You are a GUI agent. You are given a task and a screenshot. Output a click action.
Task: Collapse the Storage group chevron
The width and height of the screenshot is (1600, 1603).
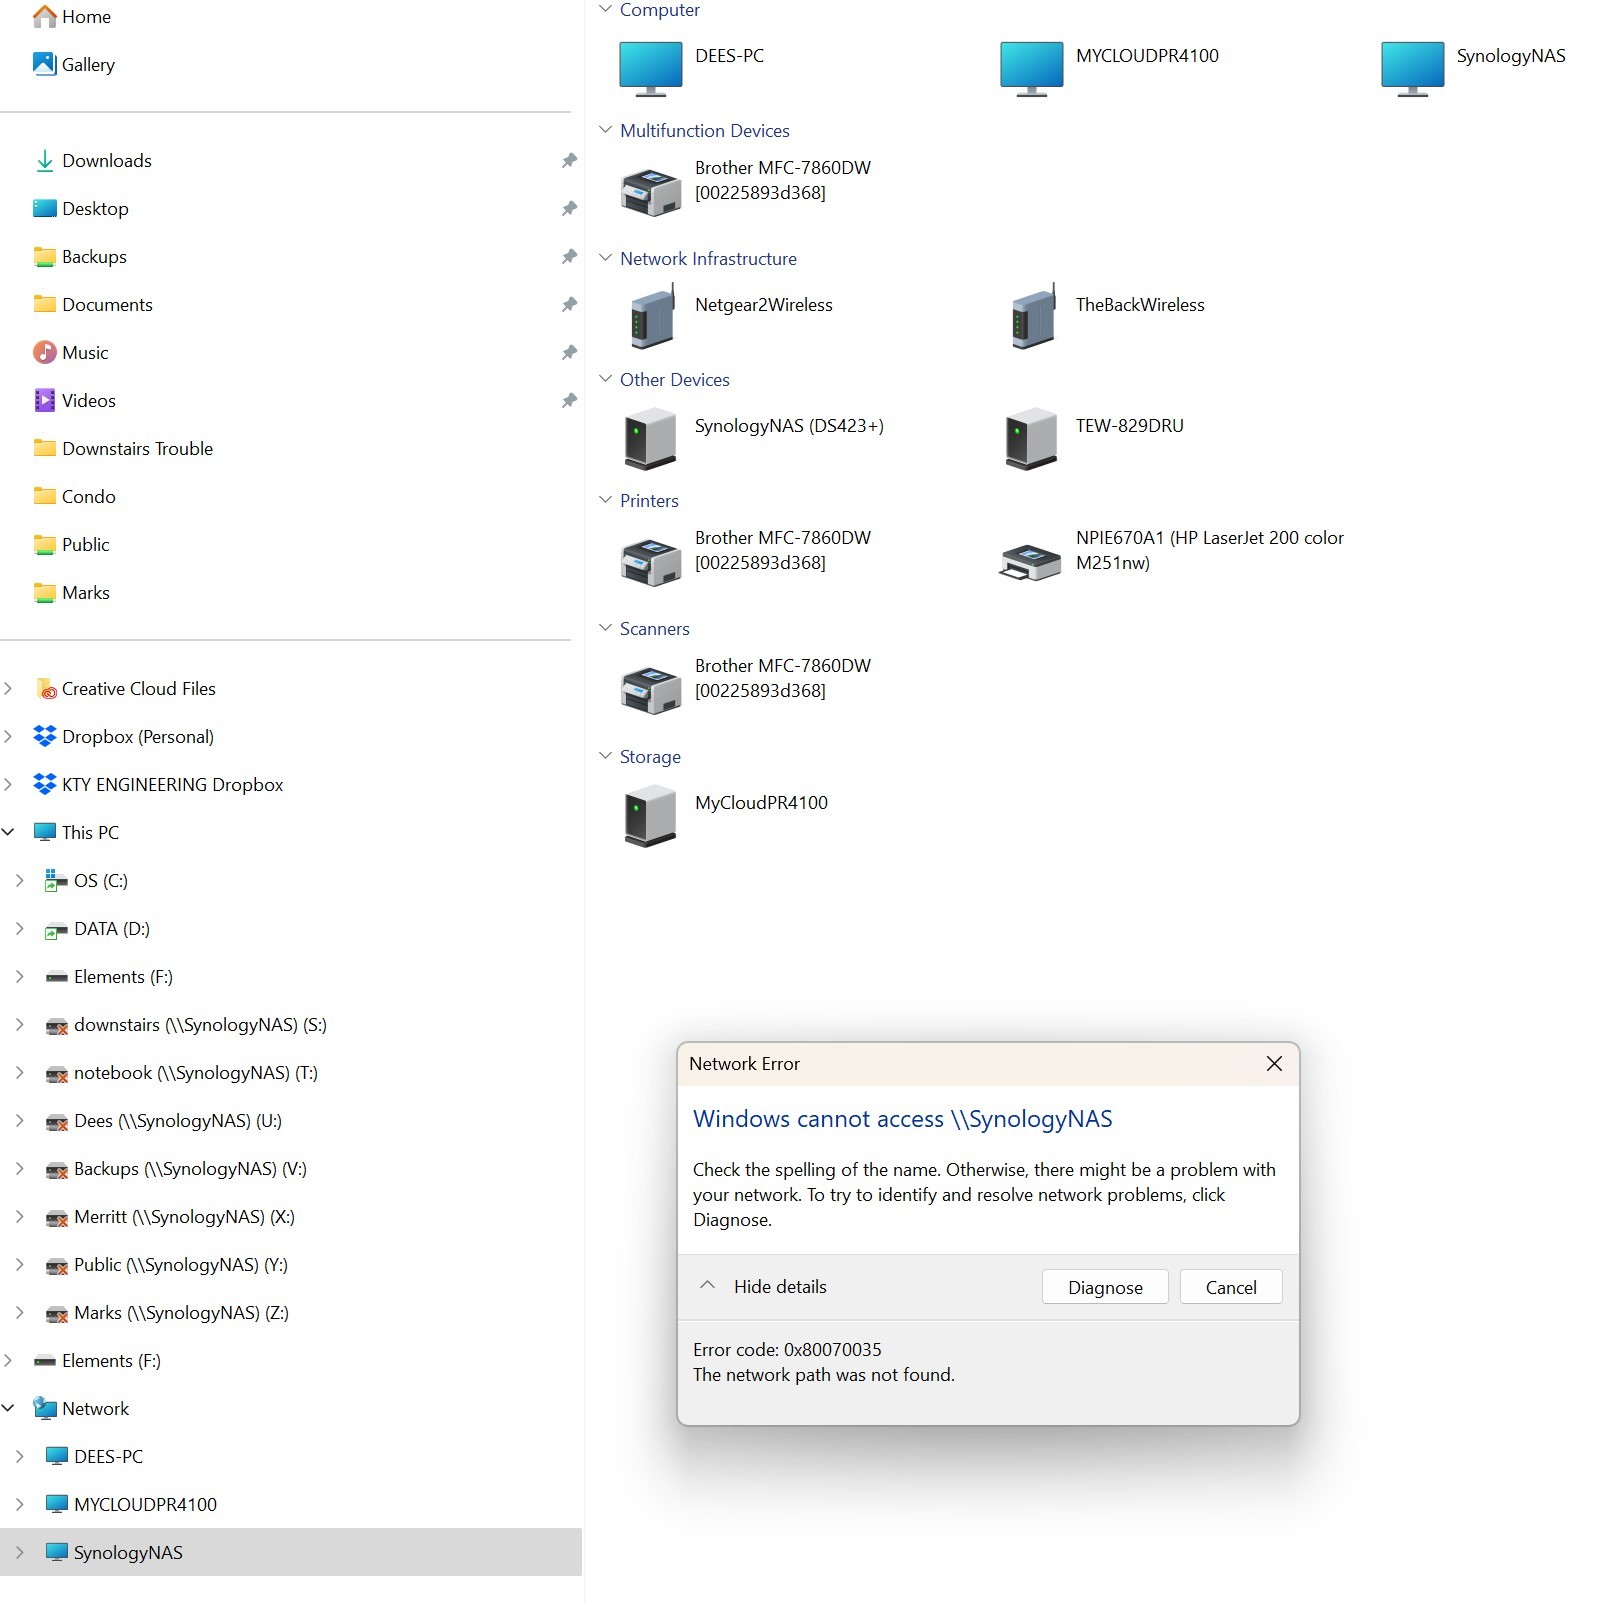click(605, 756)
